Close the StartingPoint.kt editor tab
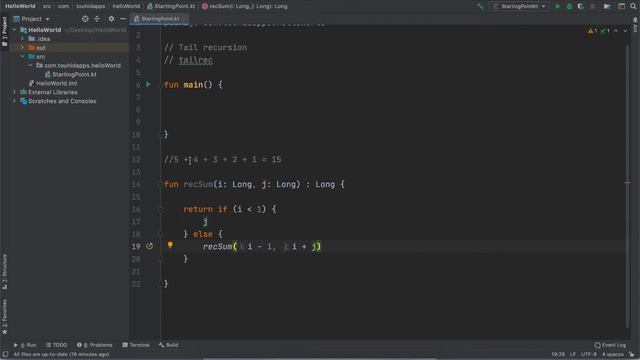Screen dimensions: 640x360 tap(184, 19)
